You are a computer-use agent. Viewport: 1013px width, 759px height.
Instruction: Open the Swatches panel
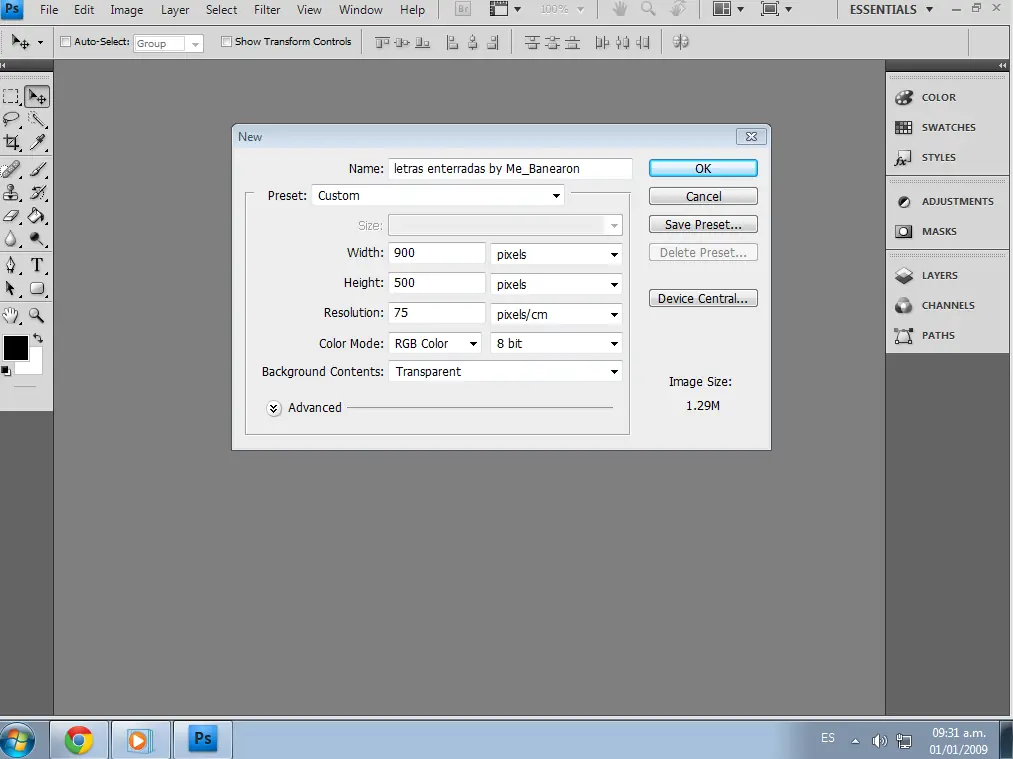click(947, 127)
